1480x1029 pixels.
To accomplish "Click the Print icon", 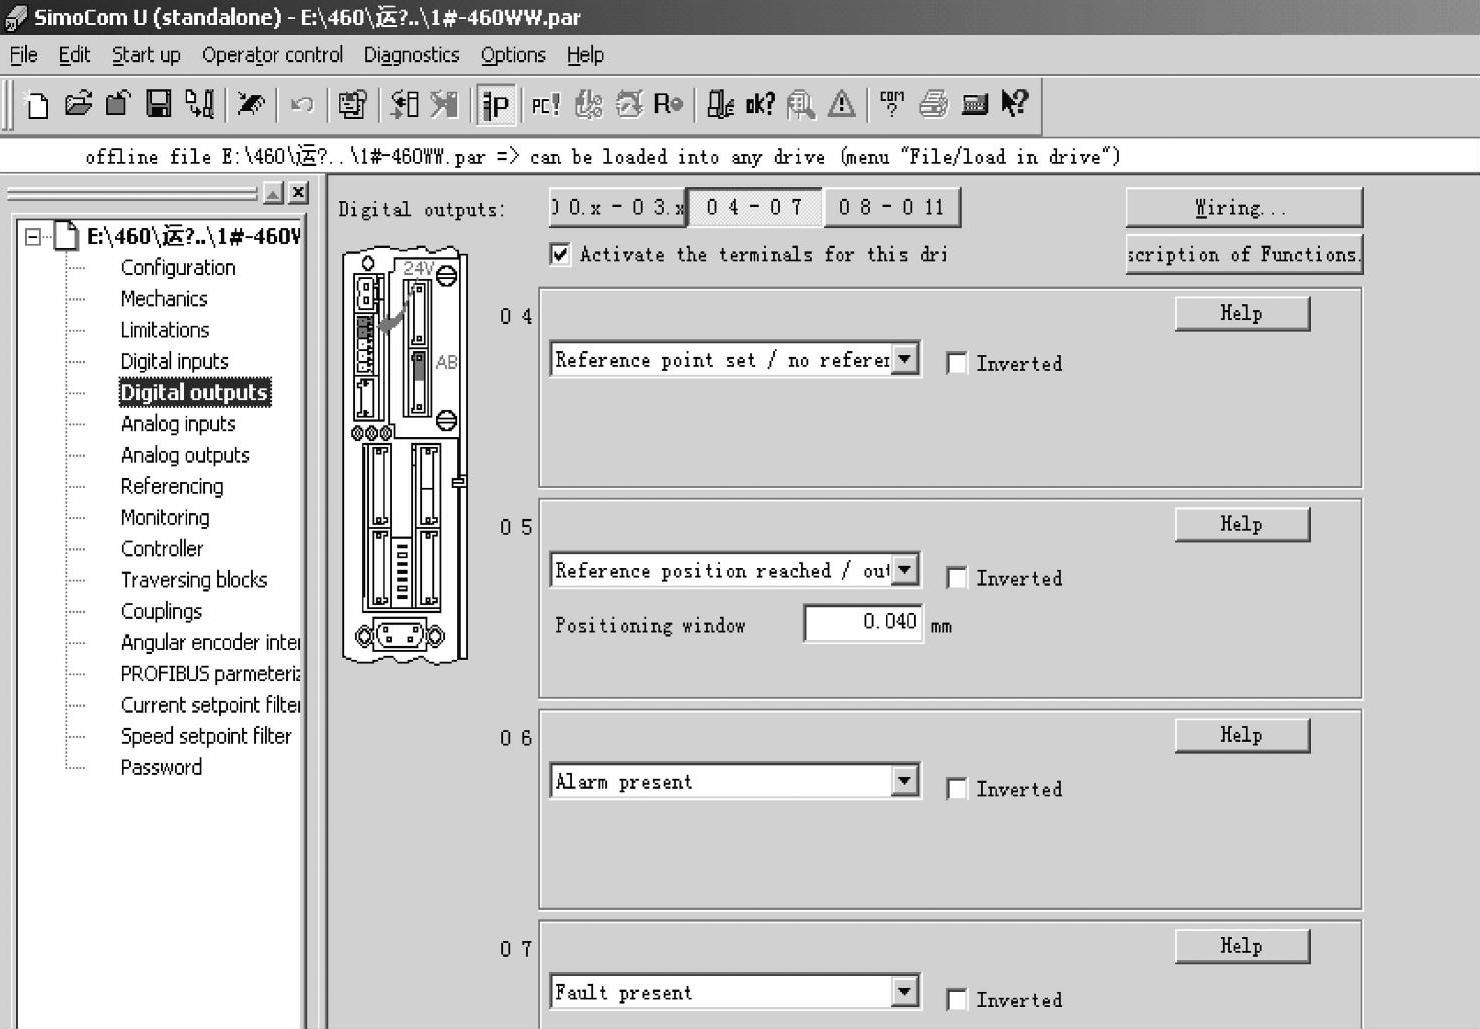I will pyautogui.click(x=933, y=104).
